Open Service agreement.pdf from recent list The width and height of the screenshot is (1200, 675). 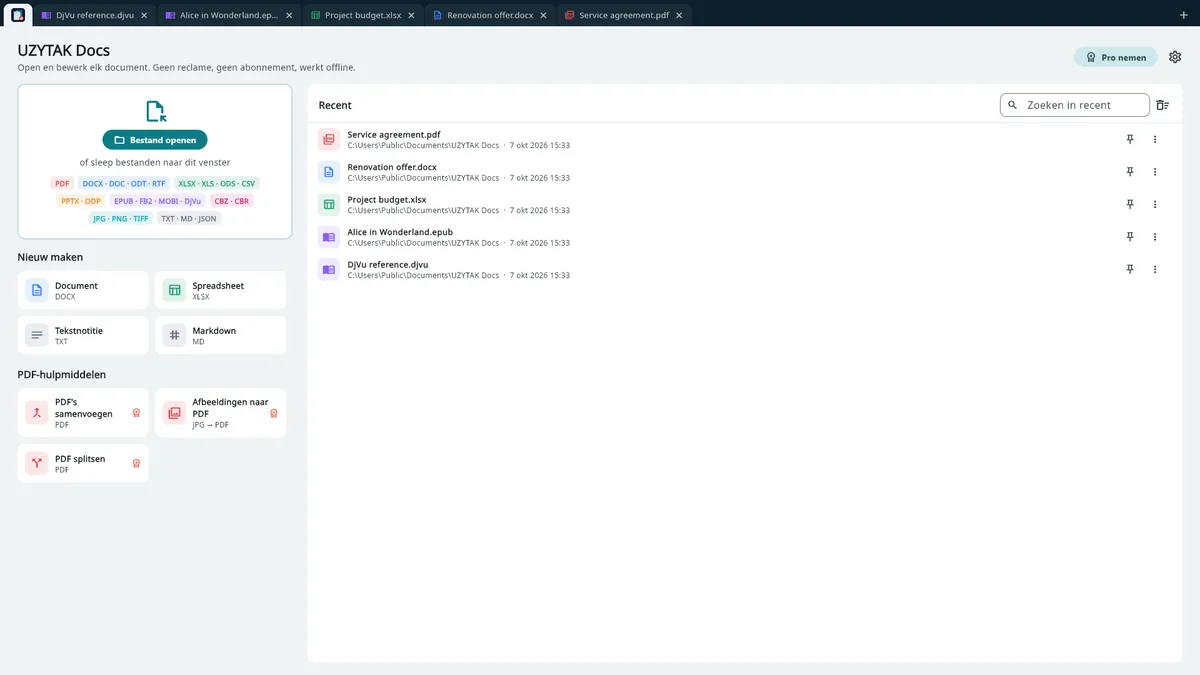coord(744,140)
